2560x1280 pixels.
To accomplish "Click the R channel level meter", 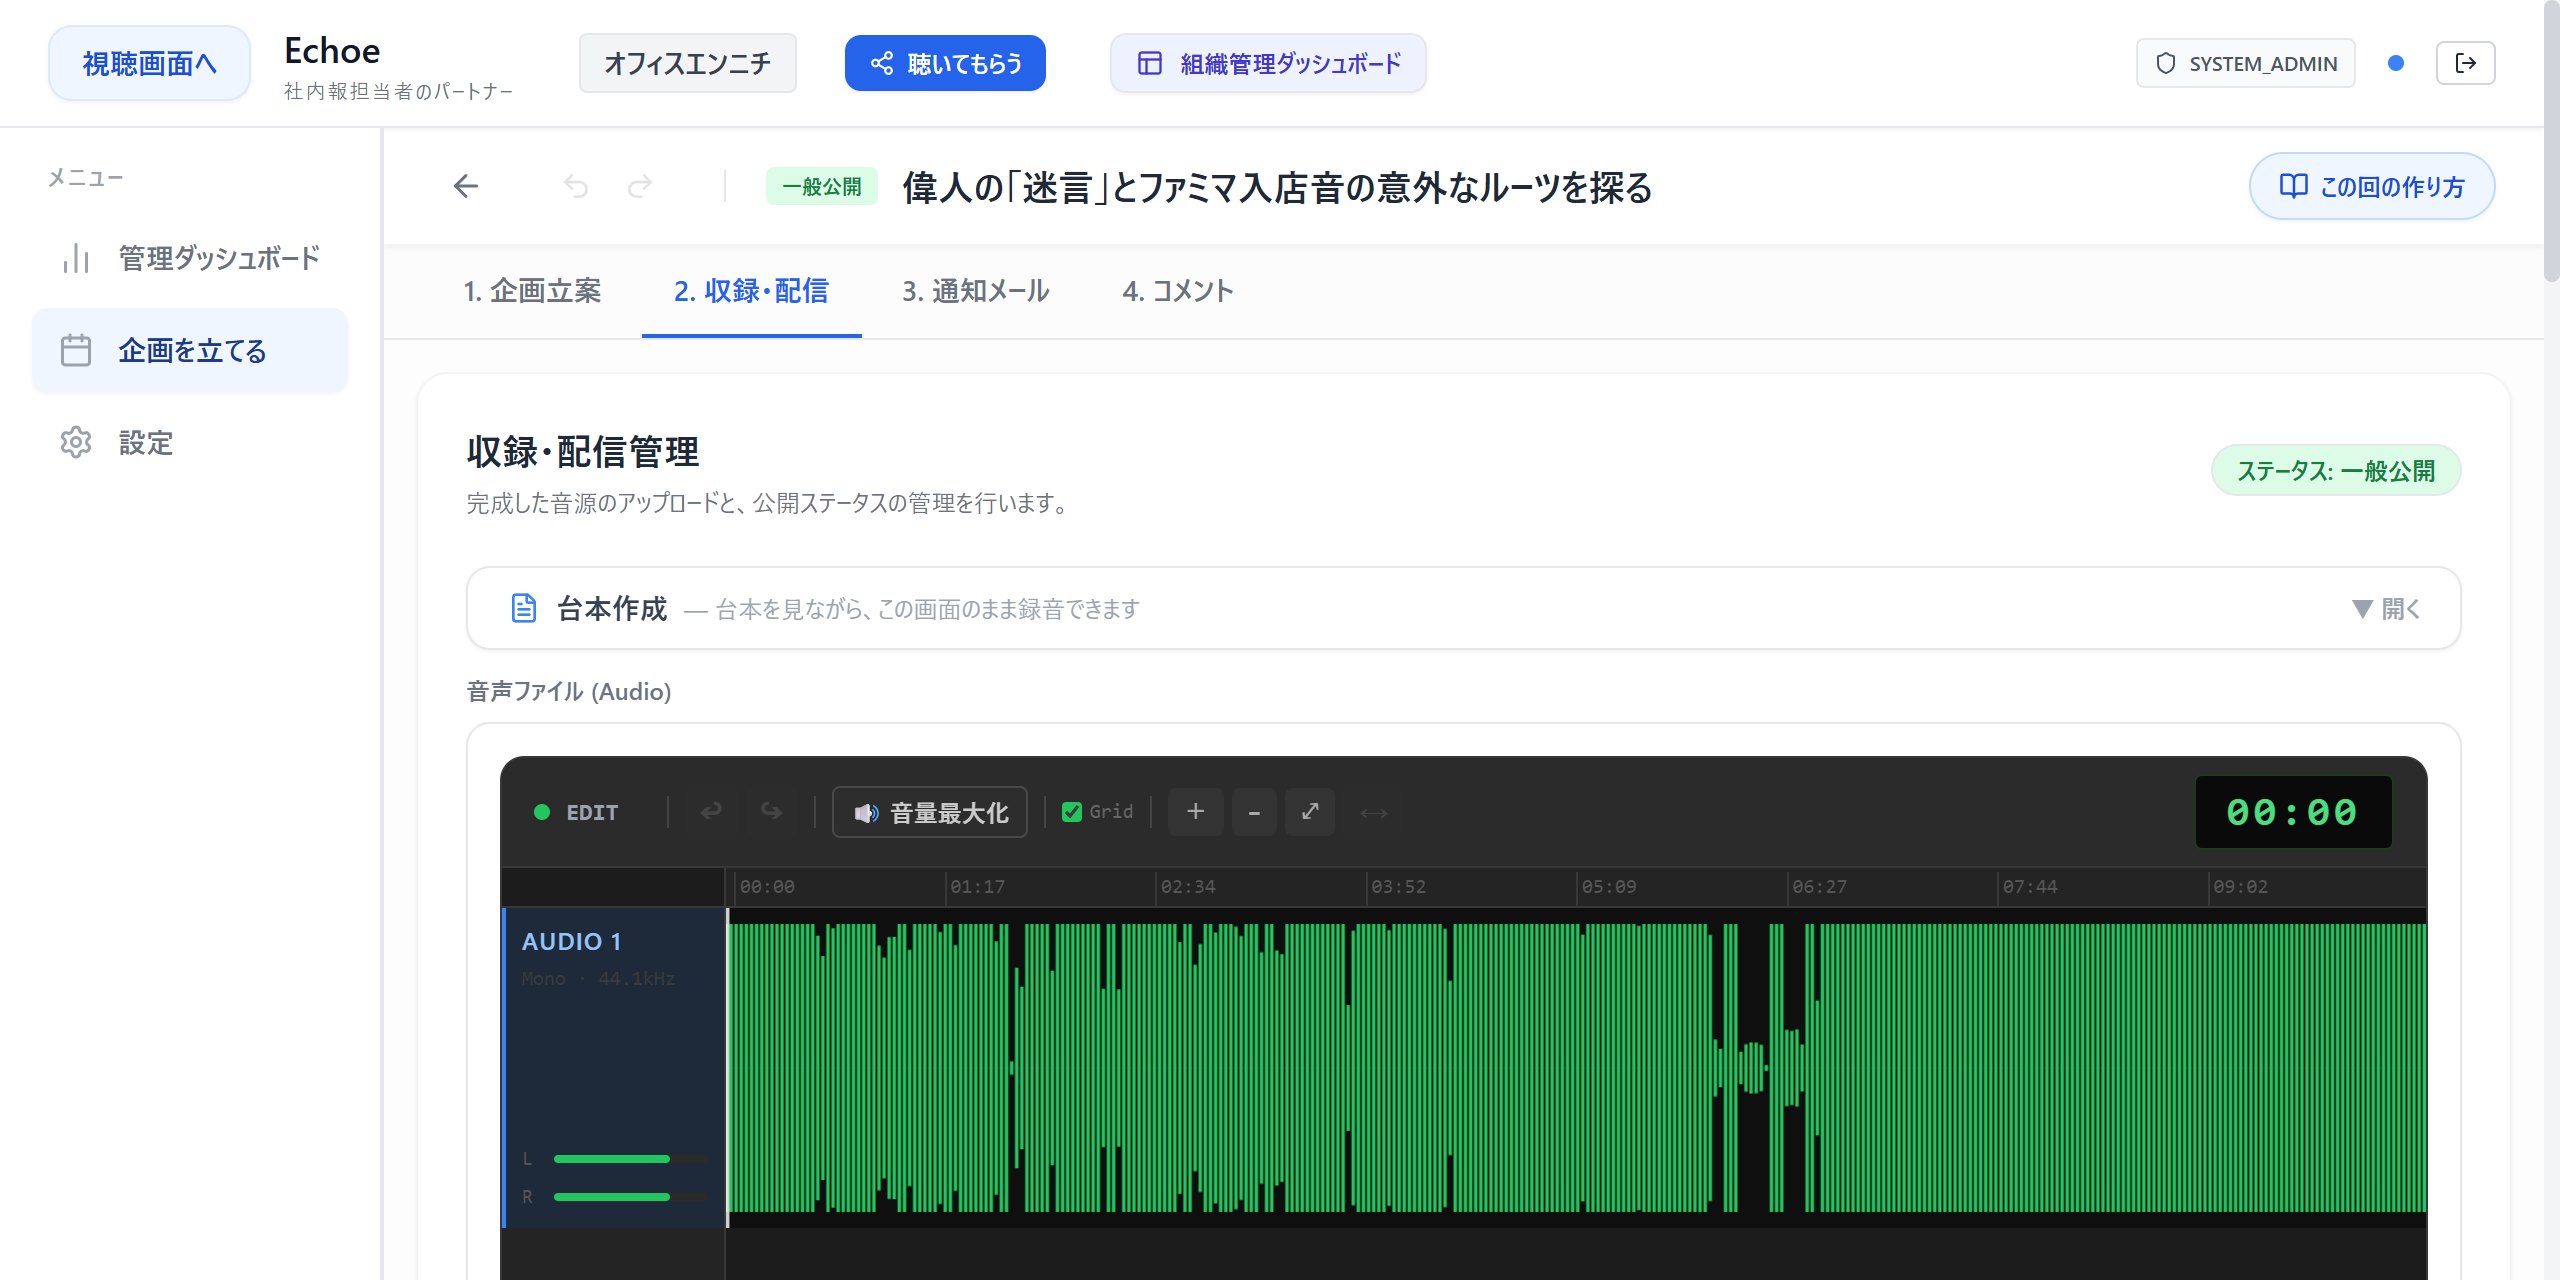I will 630,1197.
